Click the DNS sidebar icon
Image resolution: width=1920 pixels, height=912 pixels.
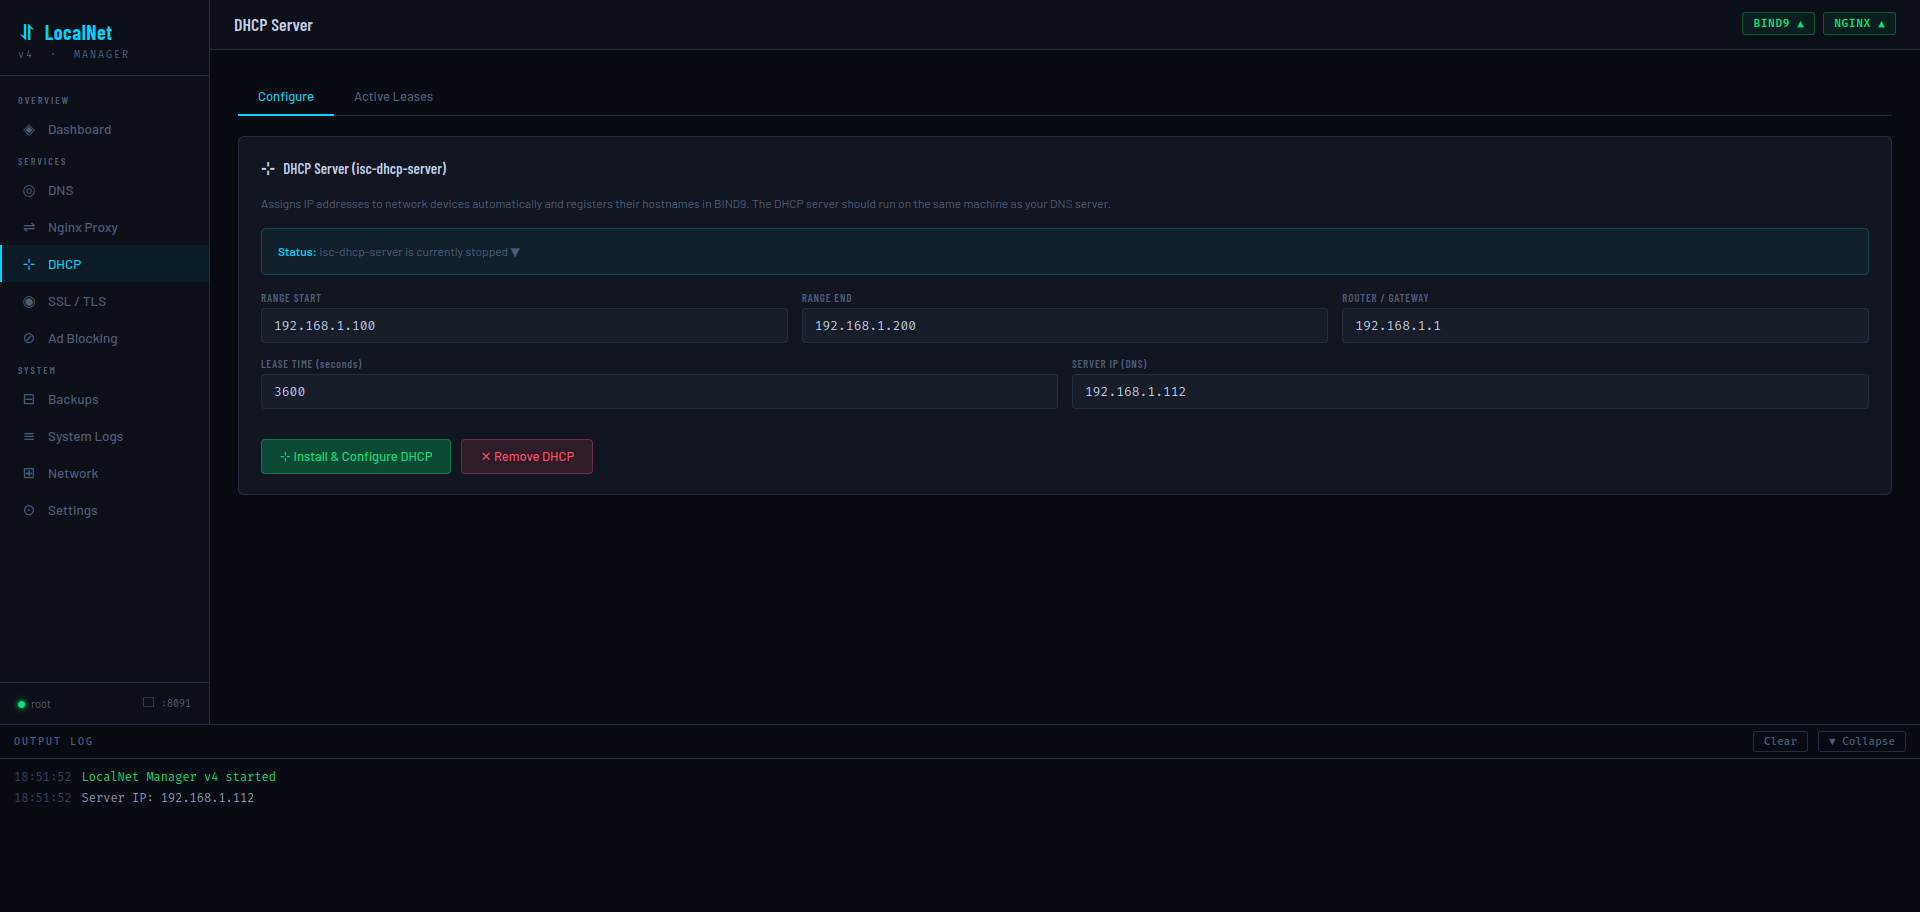point(29,191)
